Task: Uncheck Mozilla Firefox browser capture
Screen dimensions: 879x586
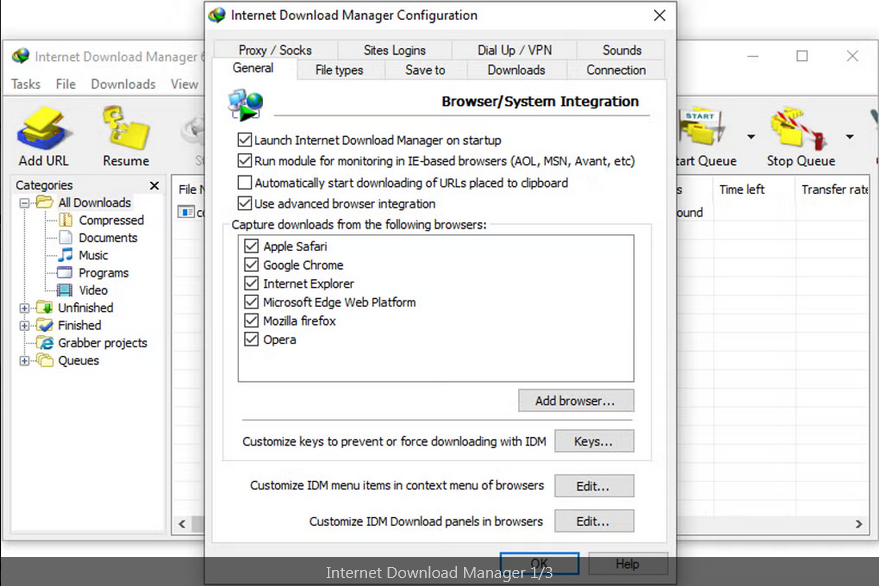Action: point(251,320)
